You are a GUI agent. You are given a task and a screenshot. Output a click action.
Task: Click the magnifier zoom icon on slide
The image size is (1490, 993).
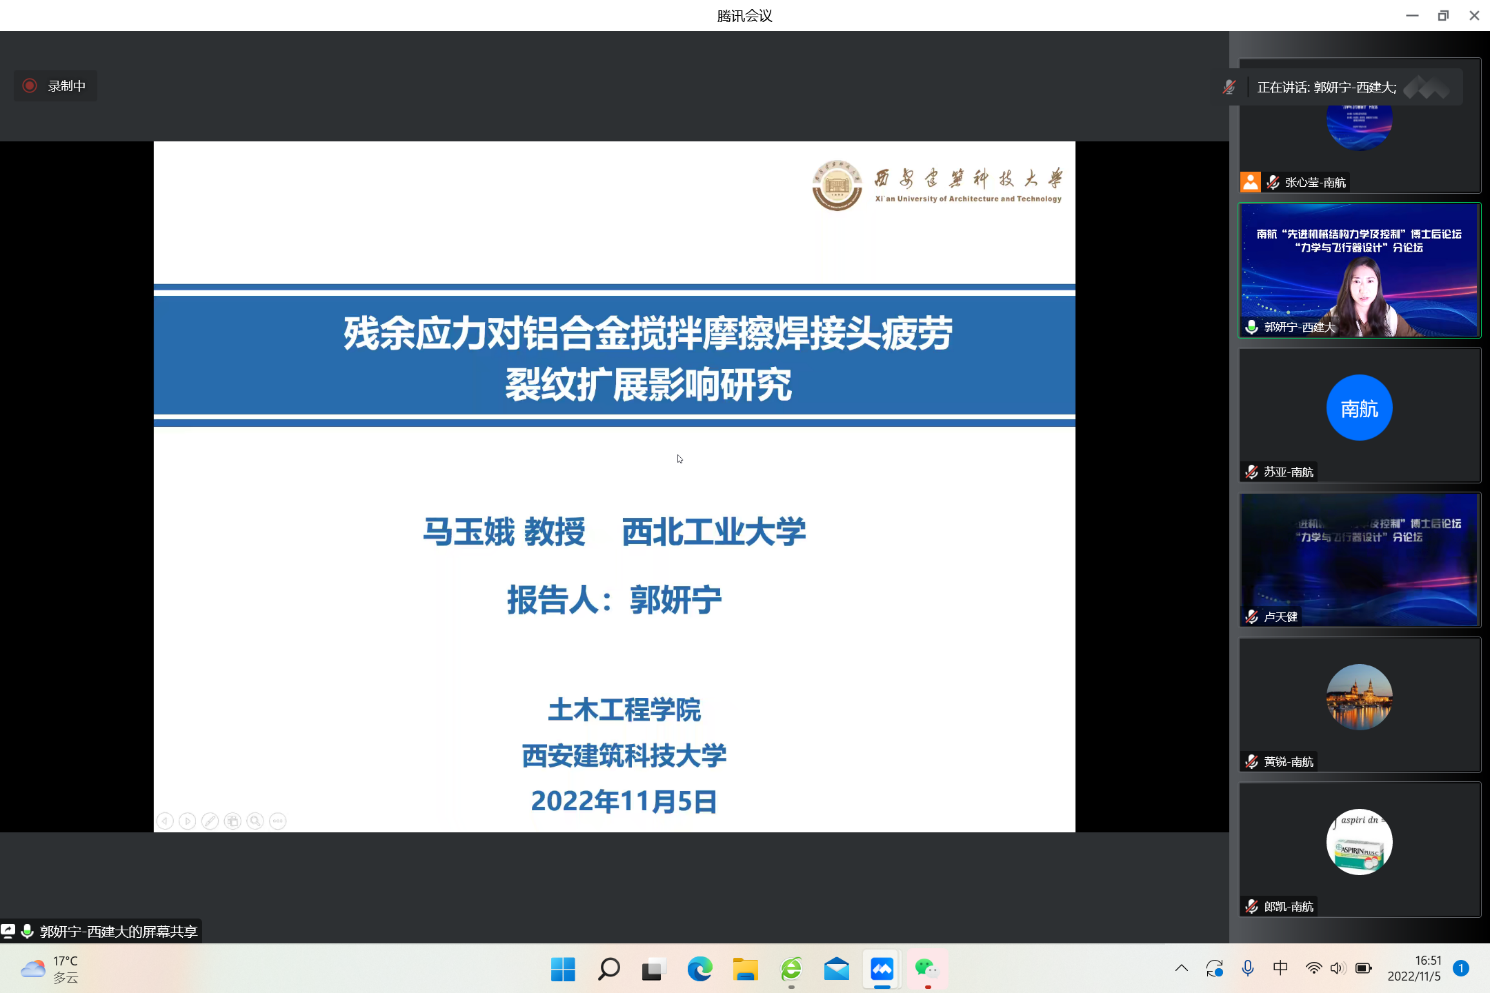pyautogui.click(x=255, y=821)
